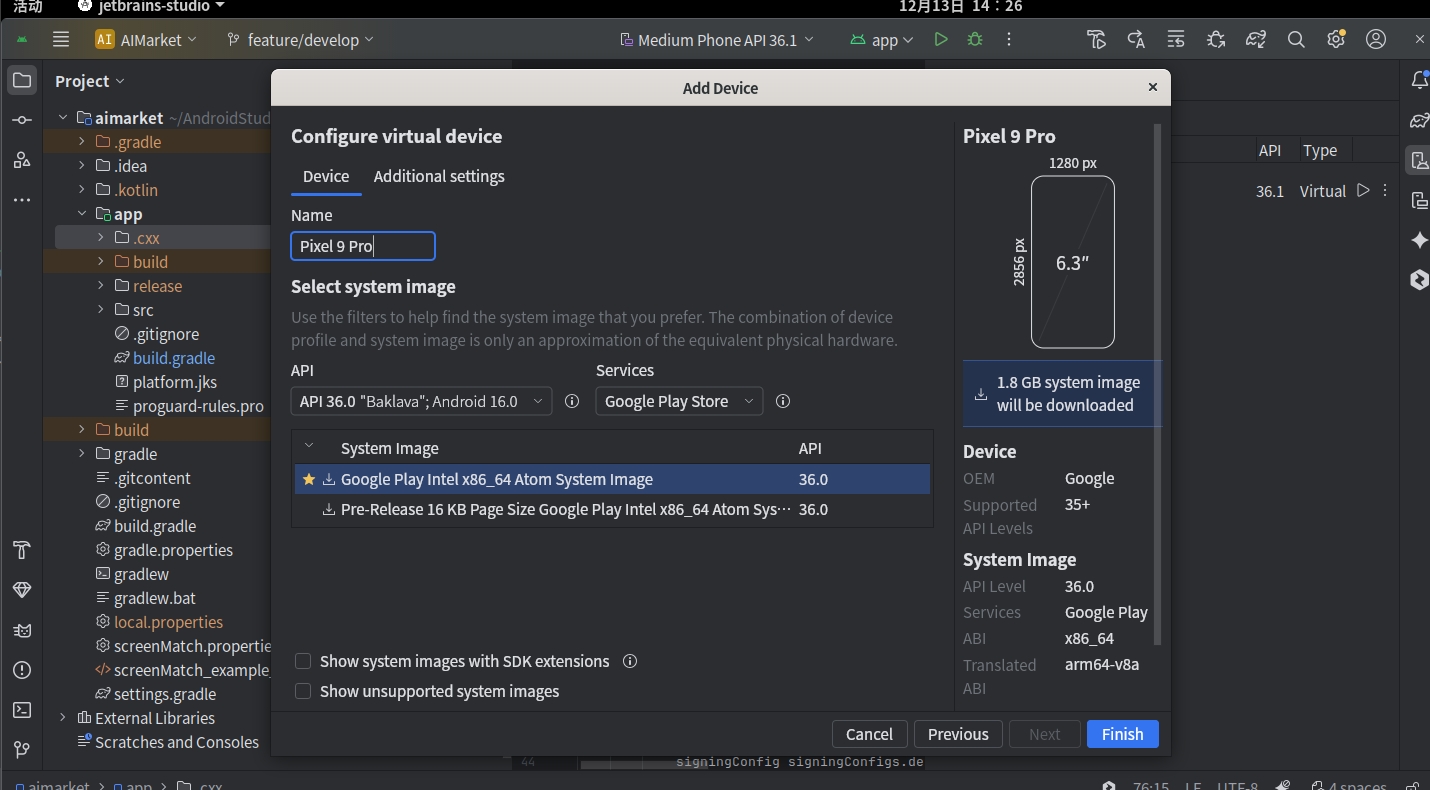
Task: Open the Google Play Store services dropdown
Action: click(678, 401)
